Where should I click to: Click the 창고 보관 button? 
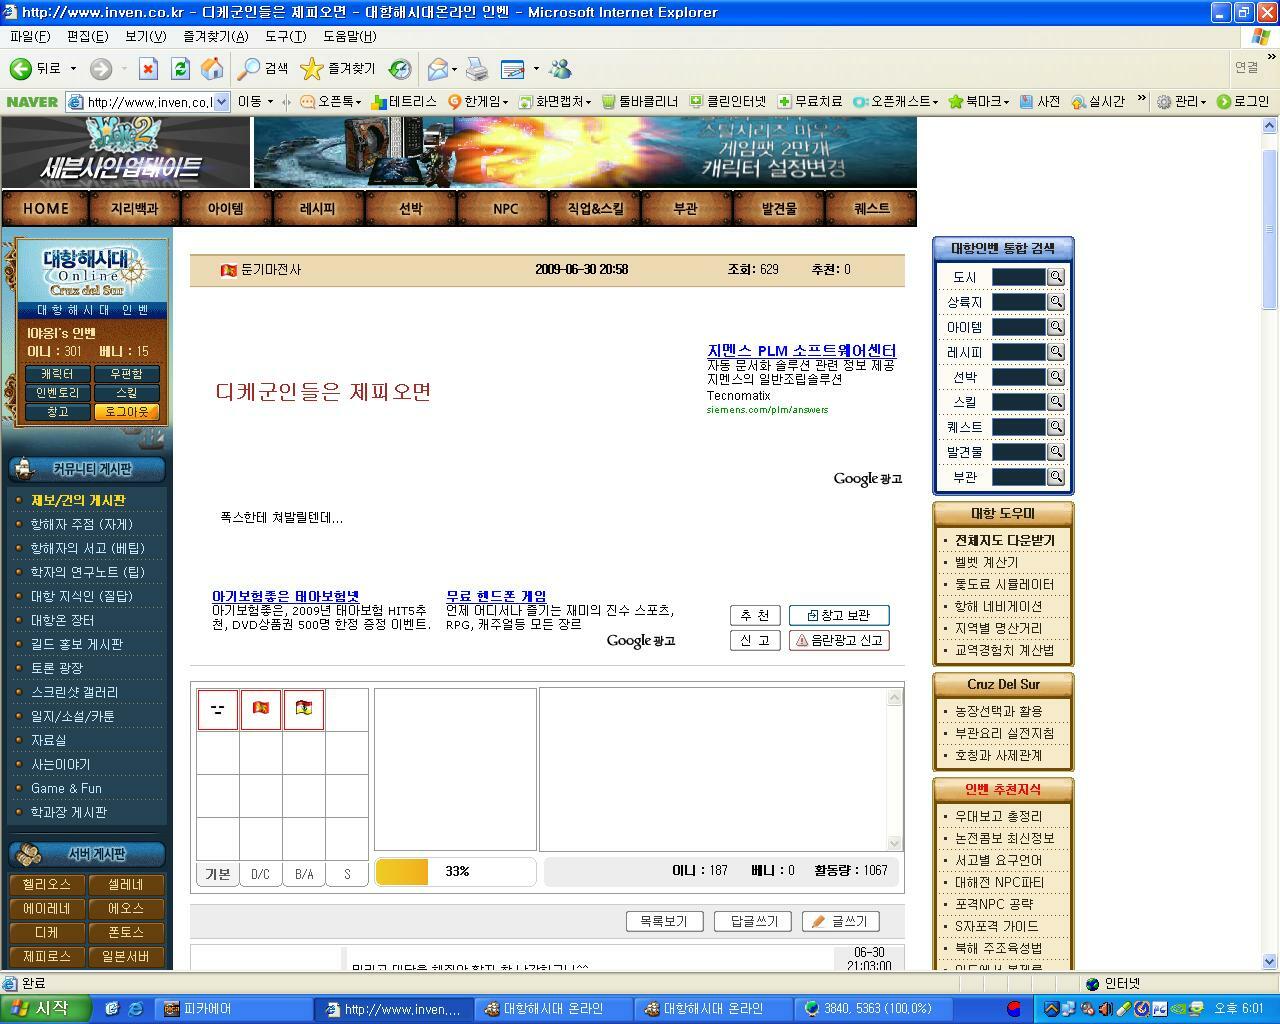pyautogui.click(x=839, y=615)
